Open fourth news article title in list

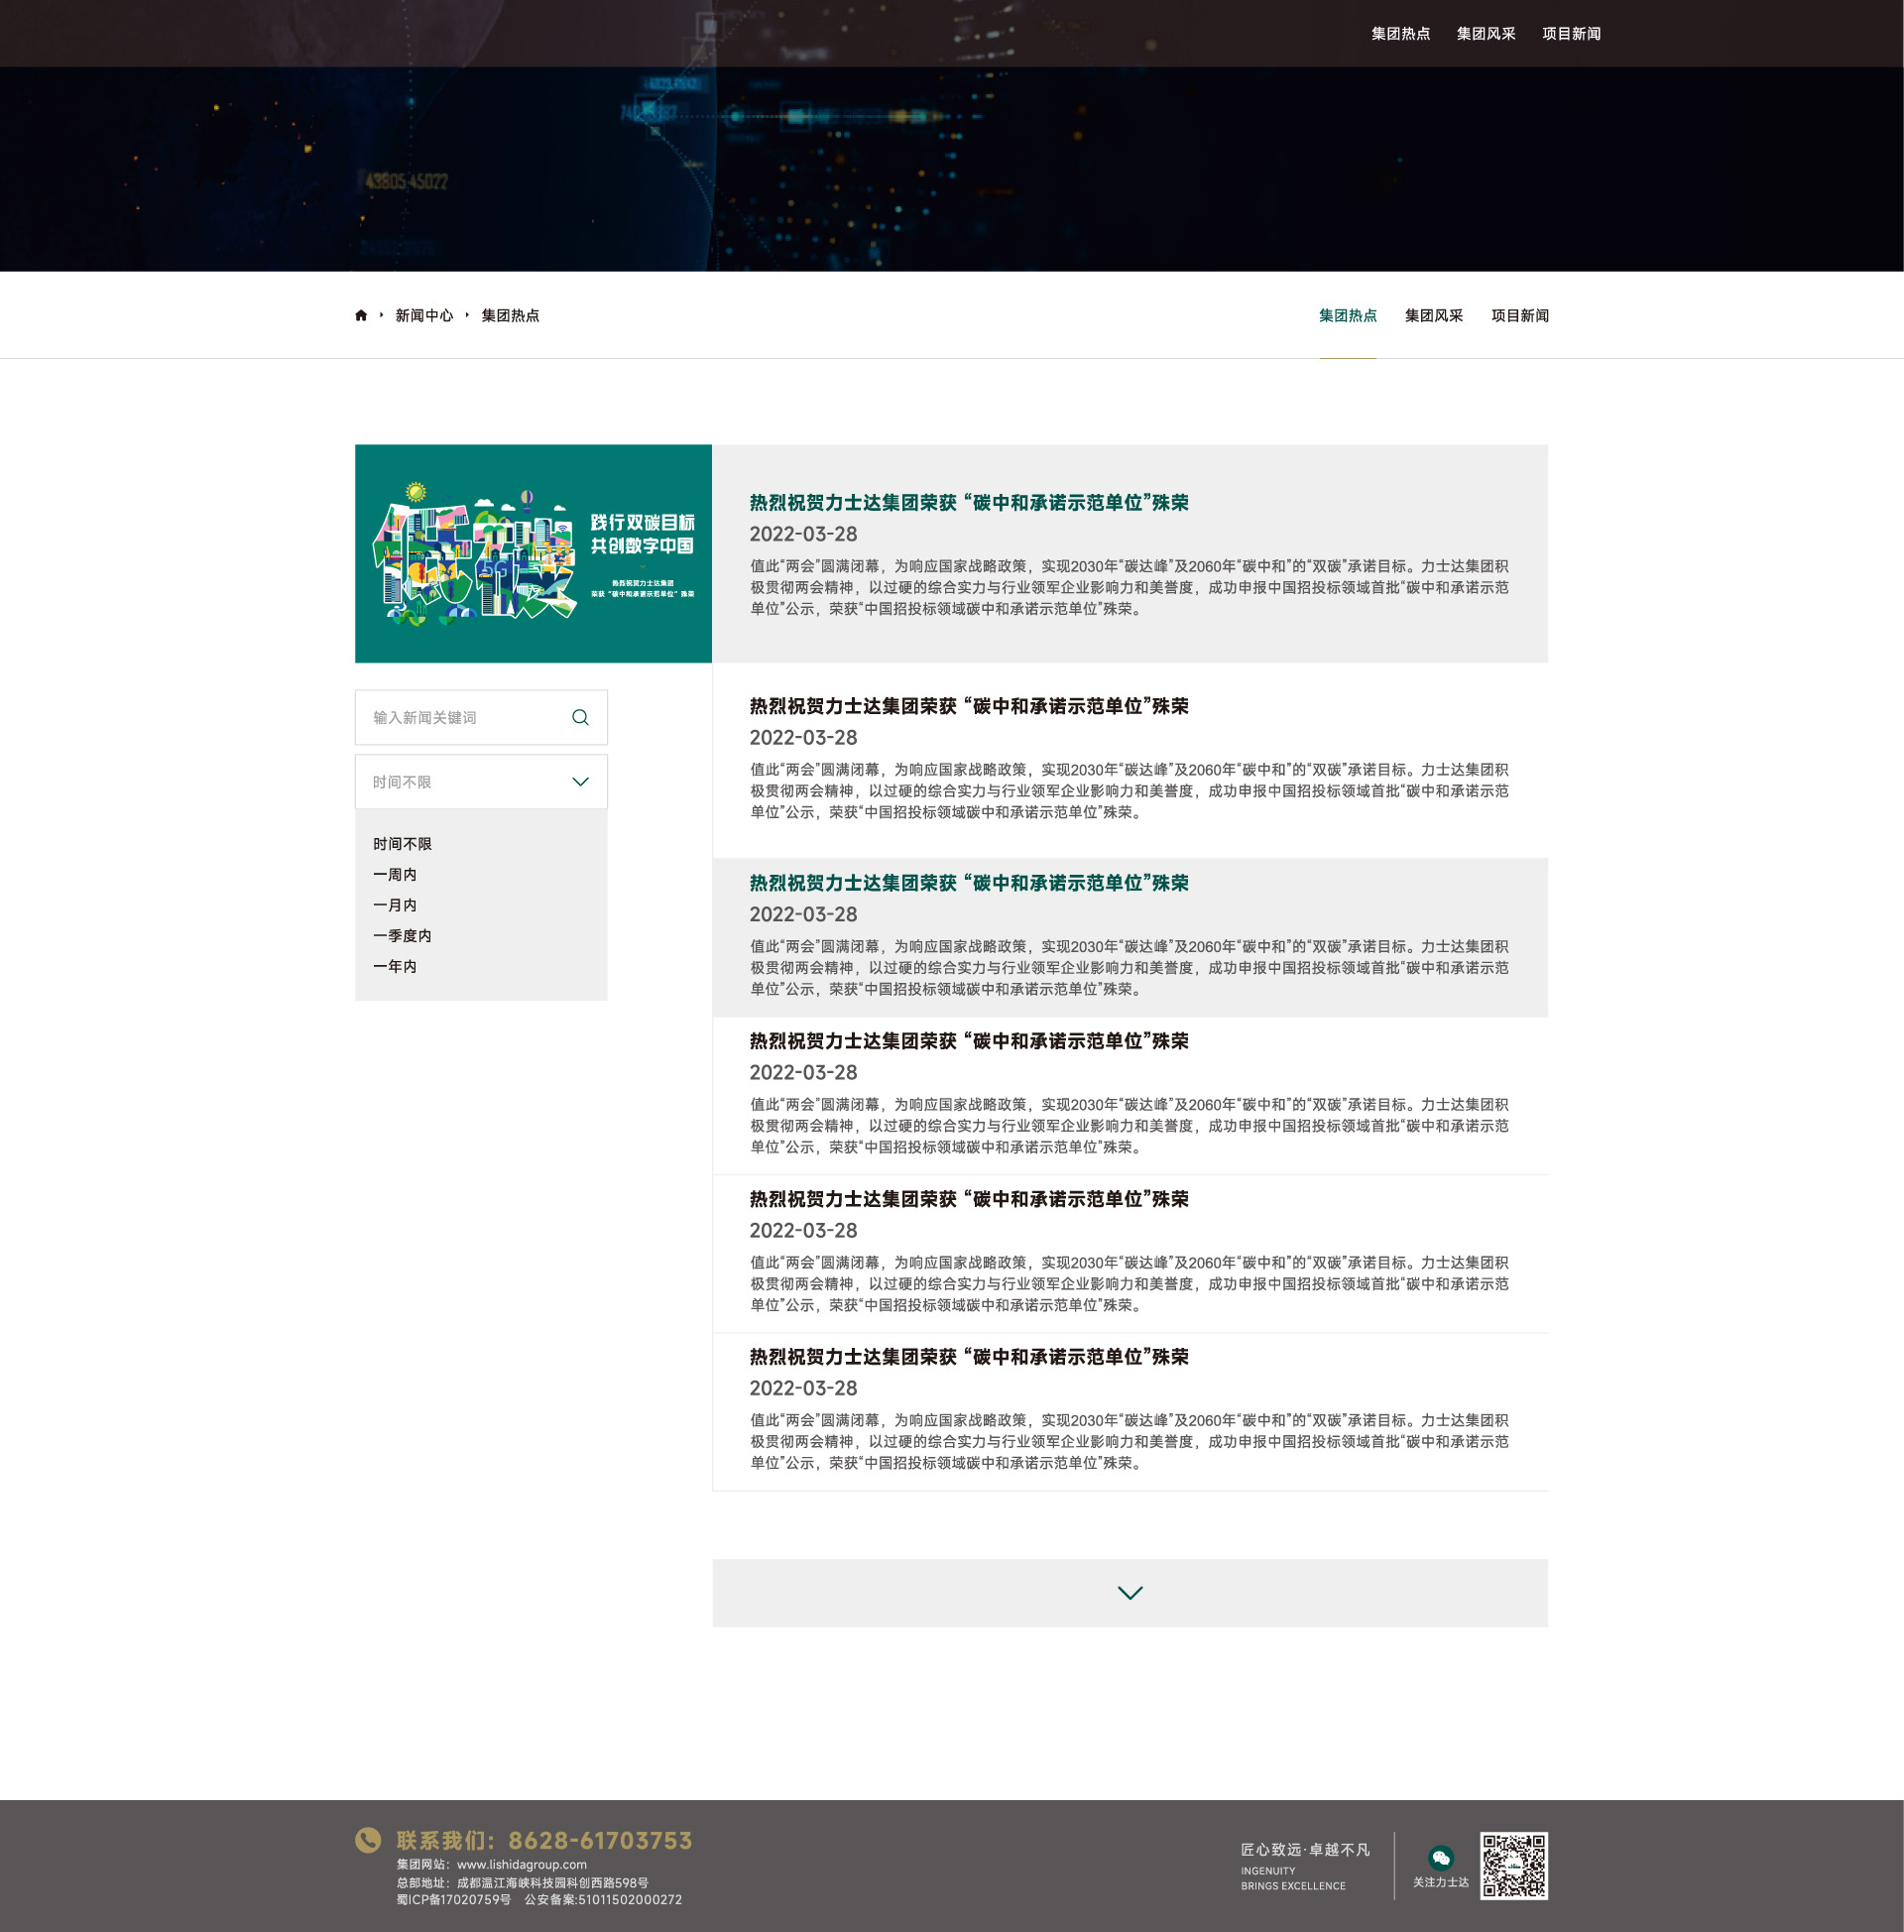pyautogui.click(x=969, y=1041)
